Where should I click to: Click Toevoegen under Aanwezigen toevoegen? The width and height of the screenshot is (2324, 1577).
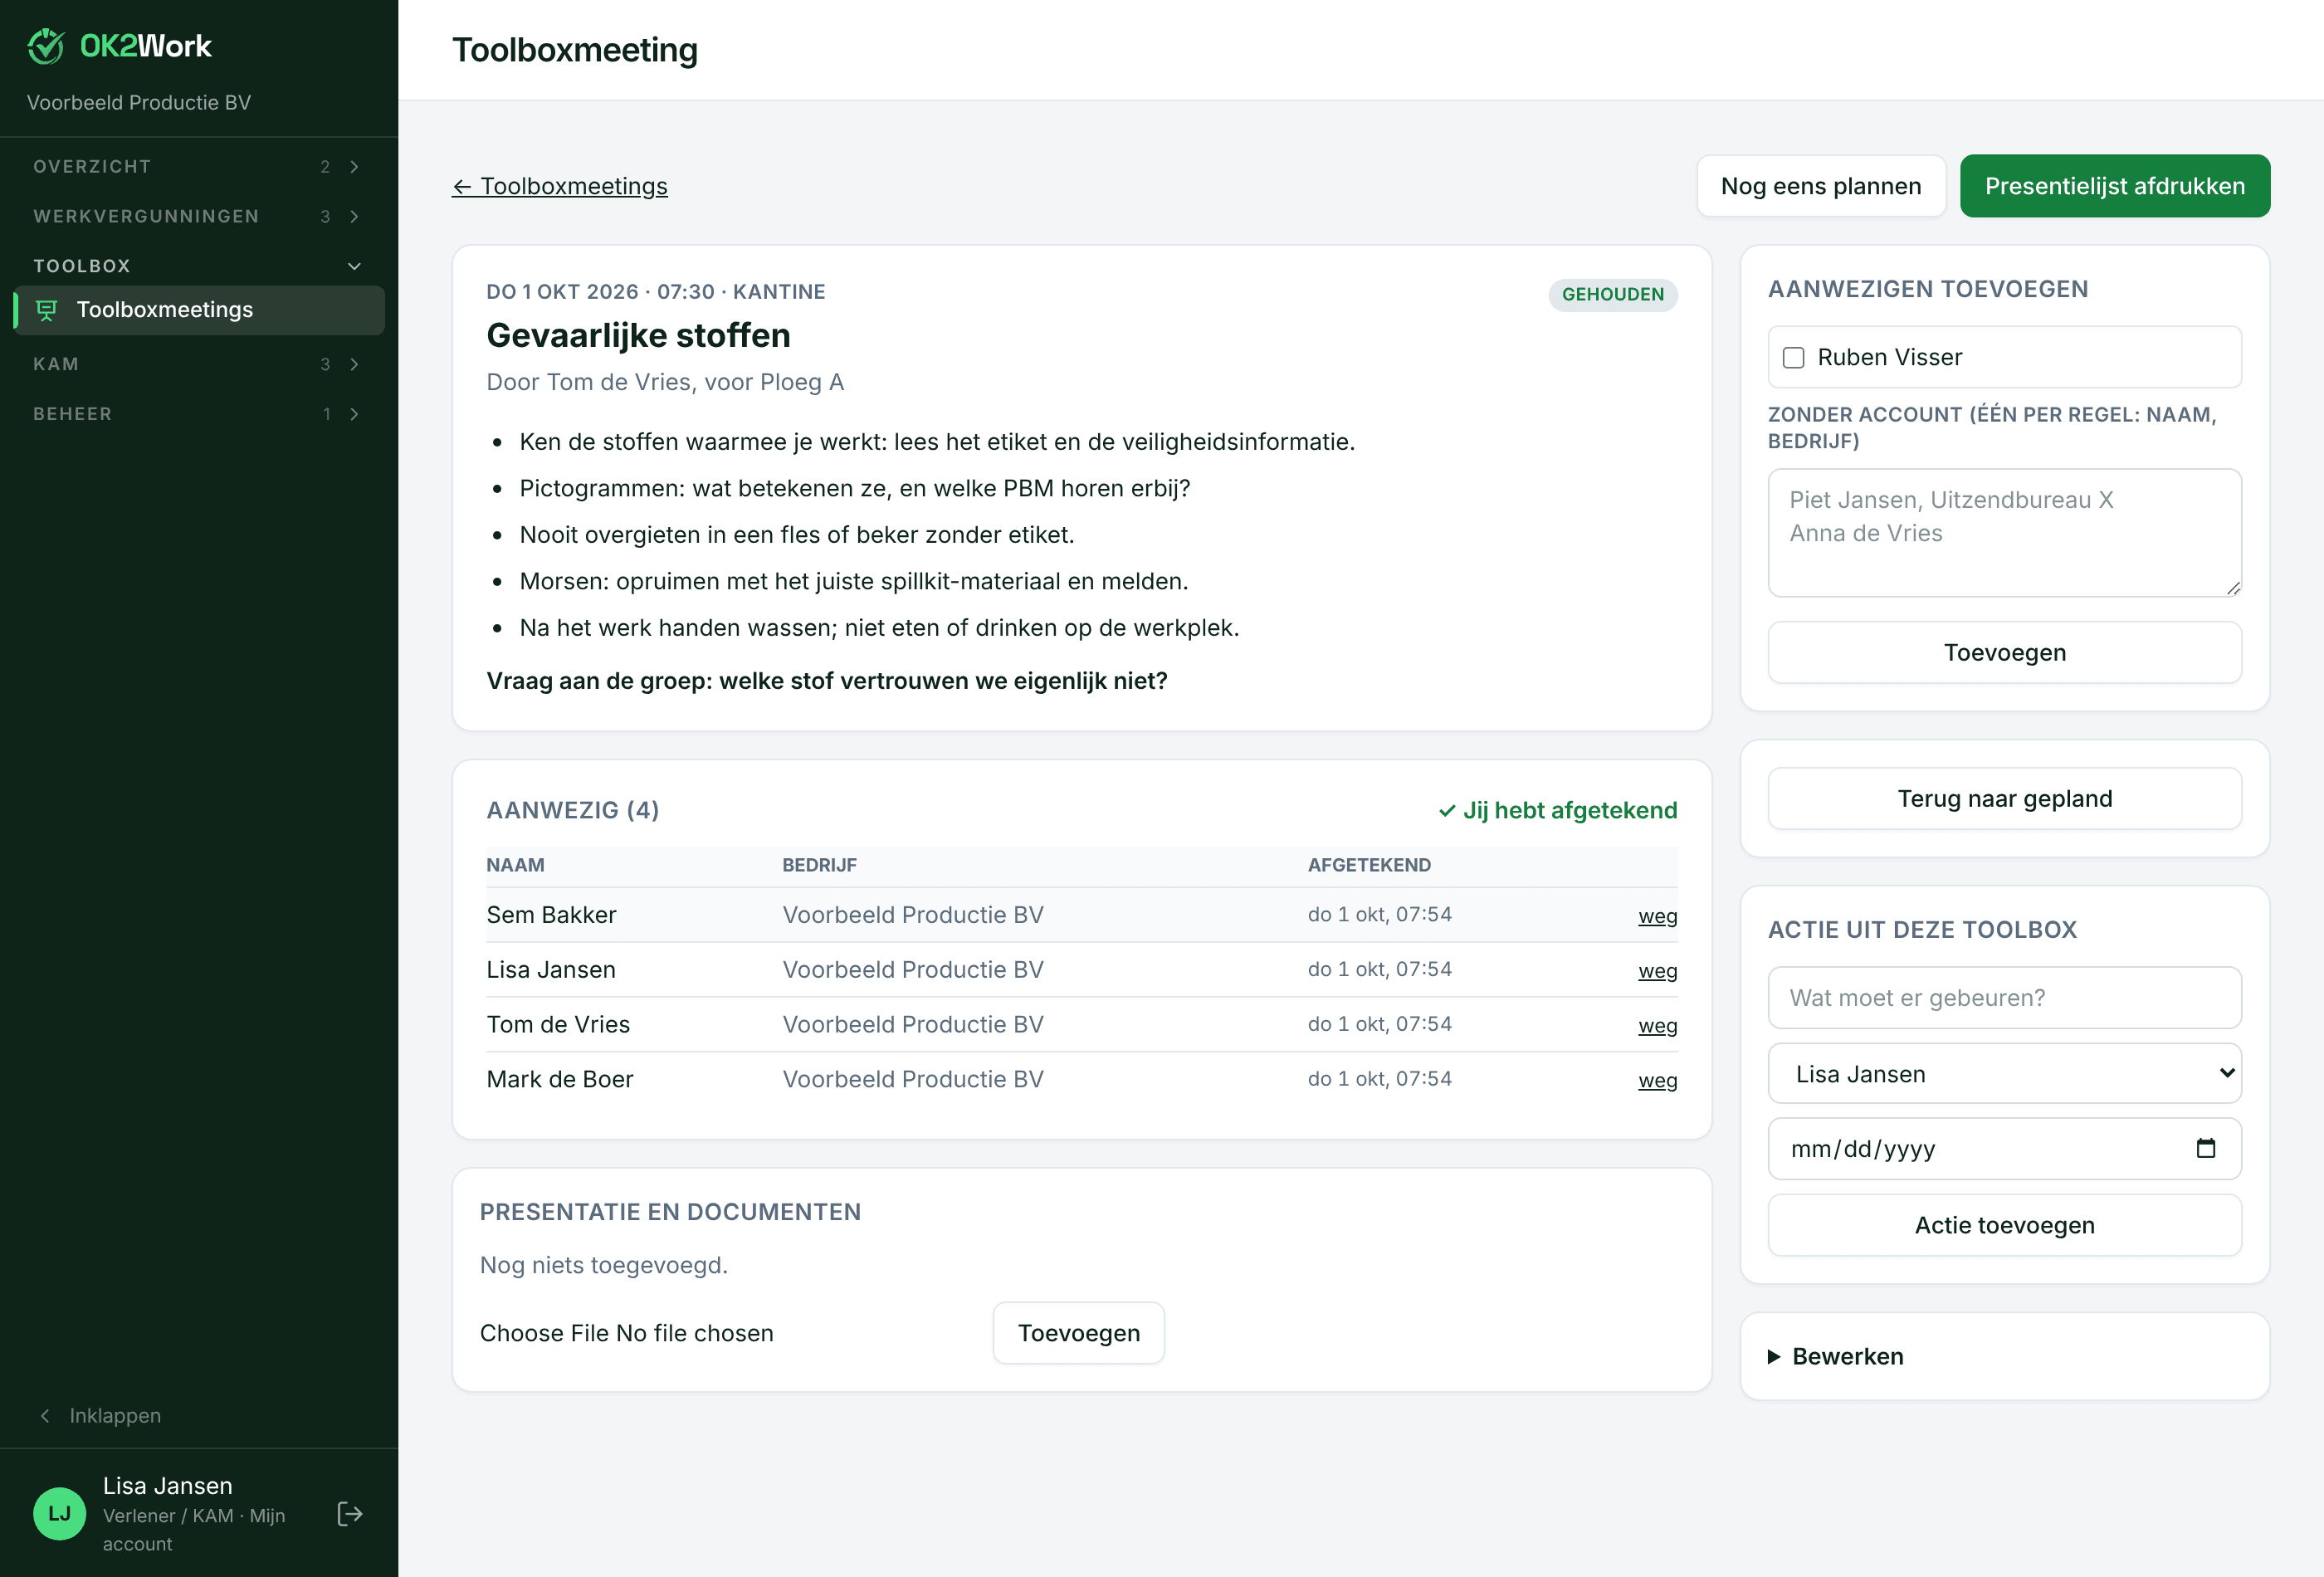2004,653
